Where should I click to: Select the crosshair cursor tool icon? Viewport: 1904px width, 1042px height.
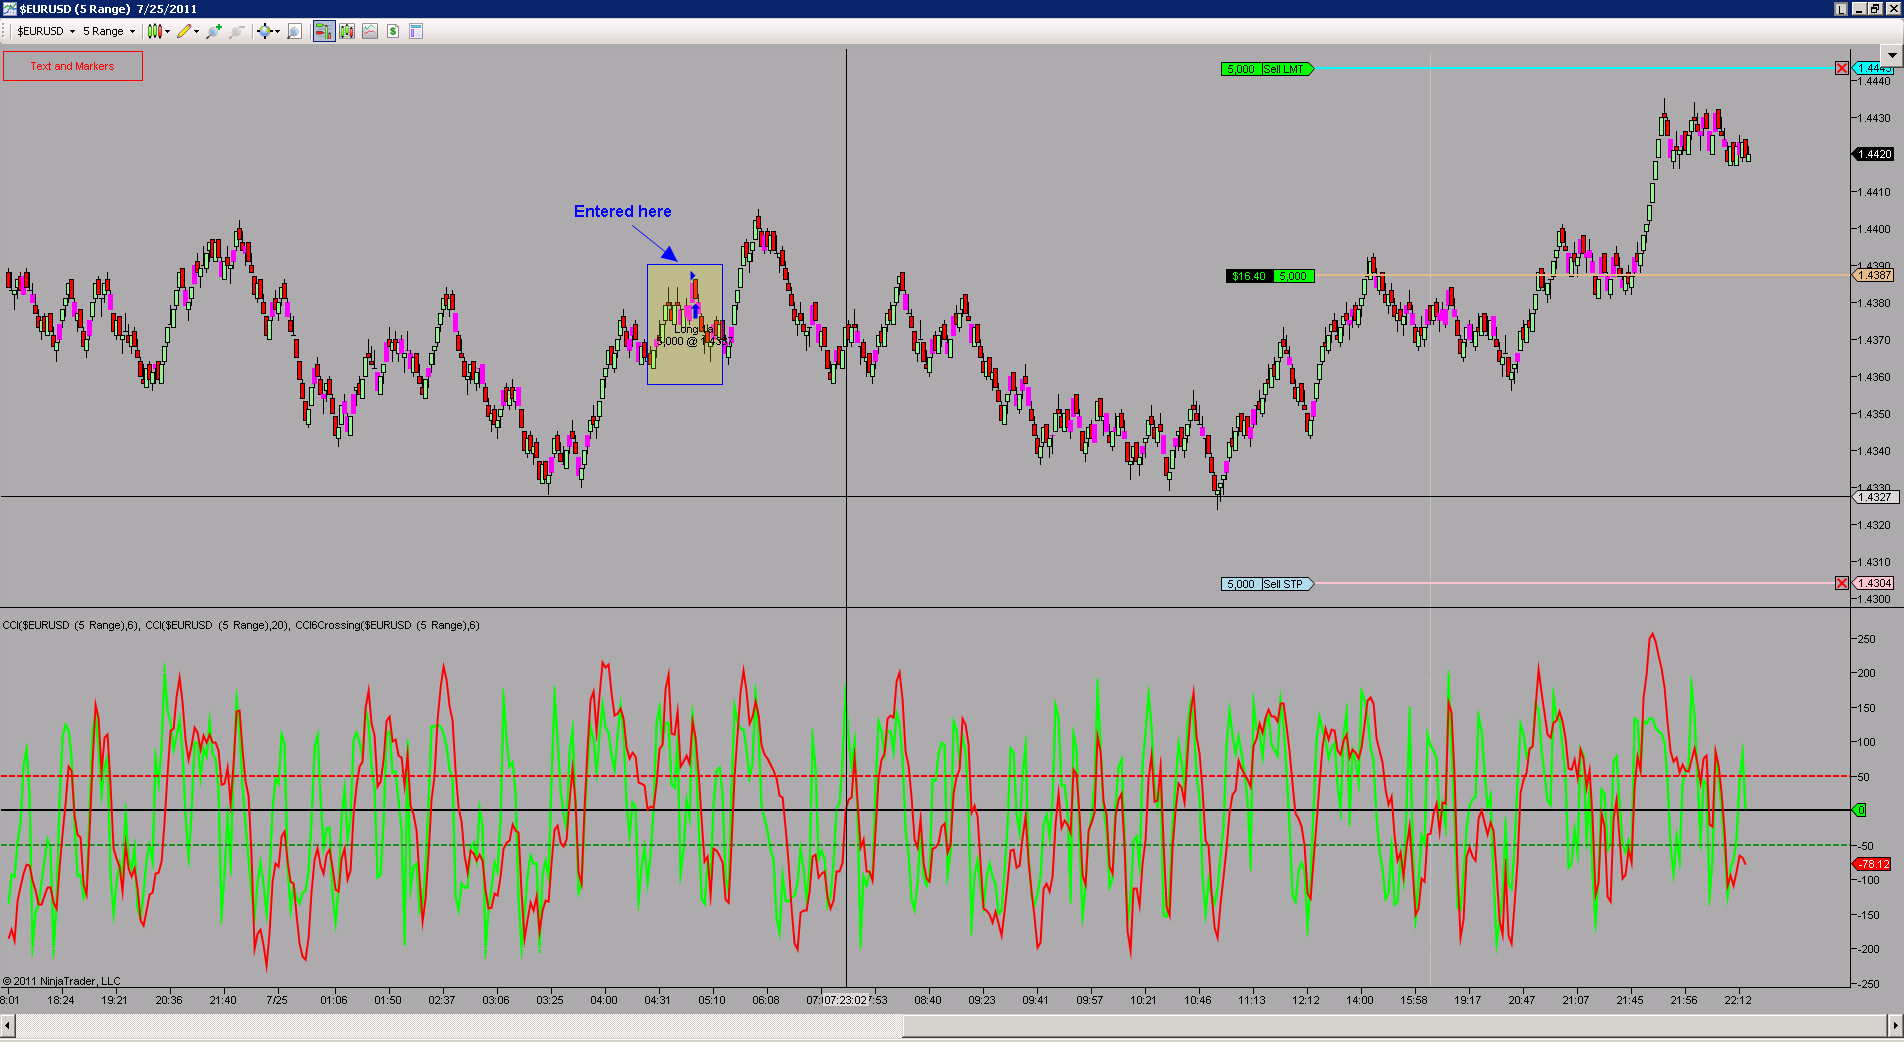(264, 31)
